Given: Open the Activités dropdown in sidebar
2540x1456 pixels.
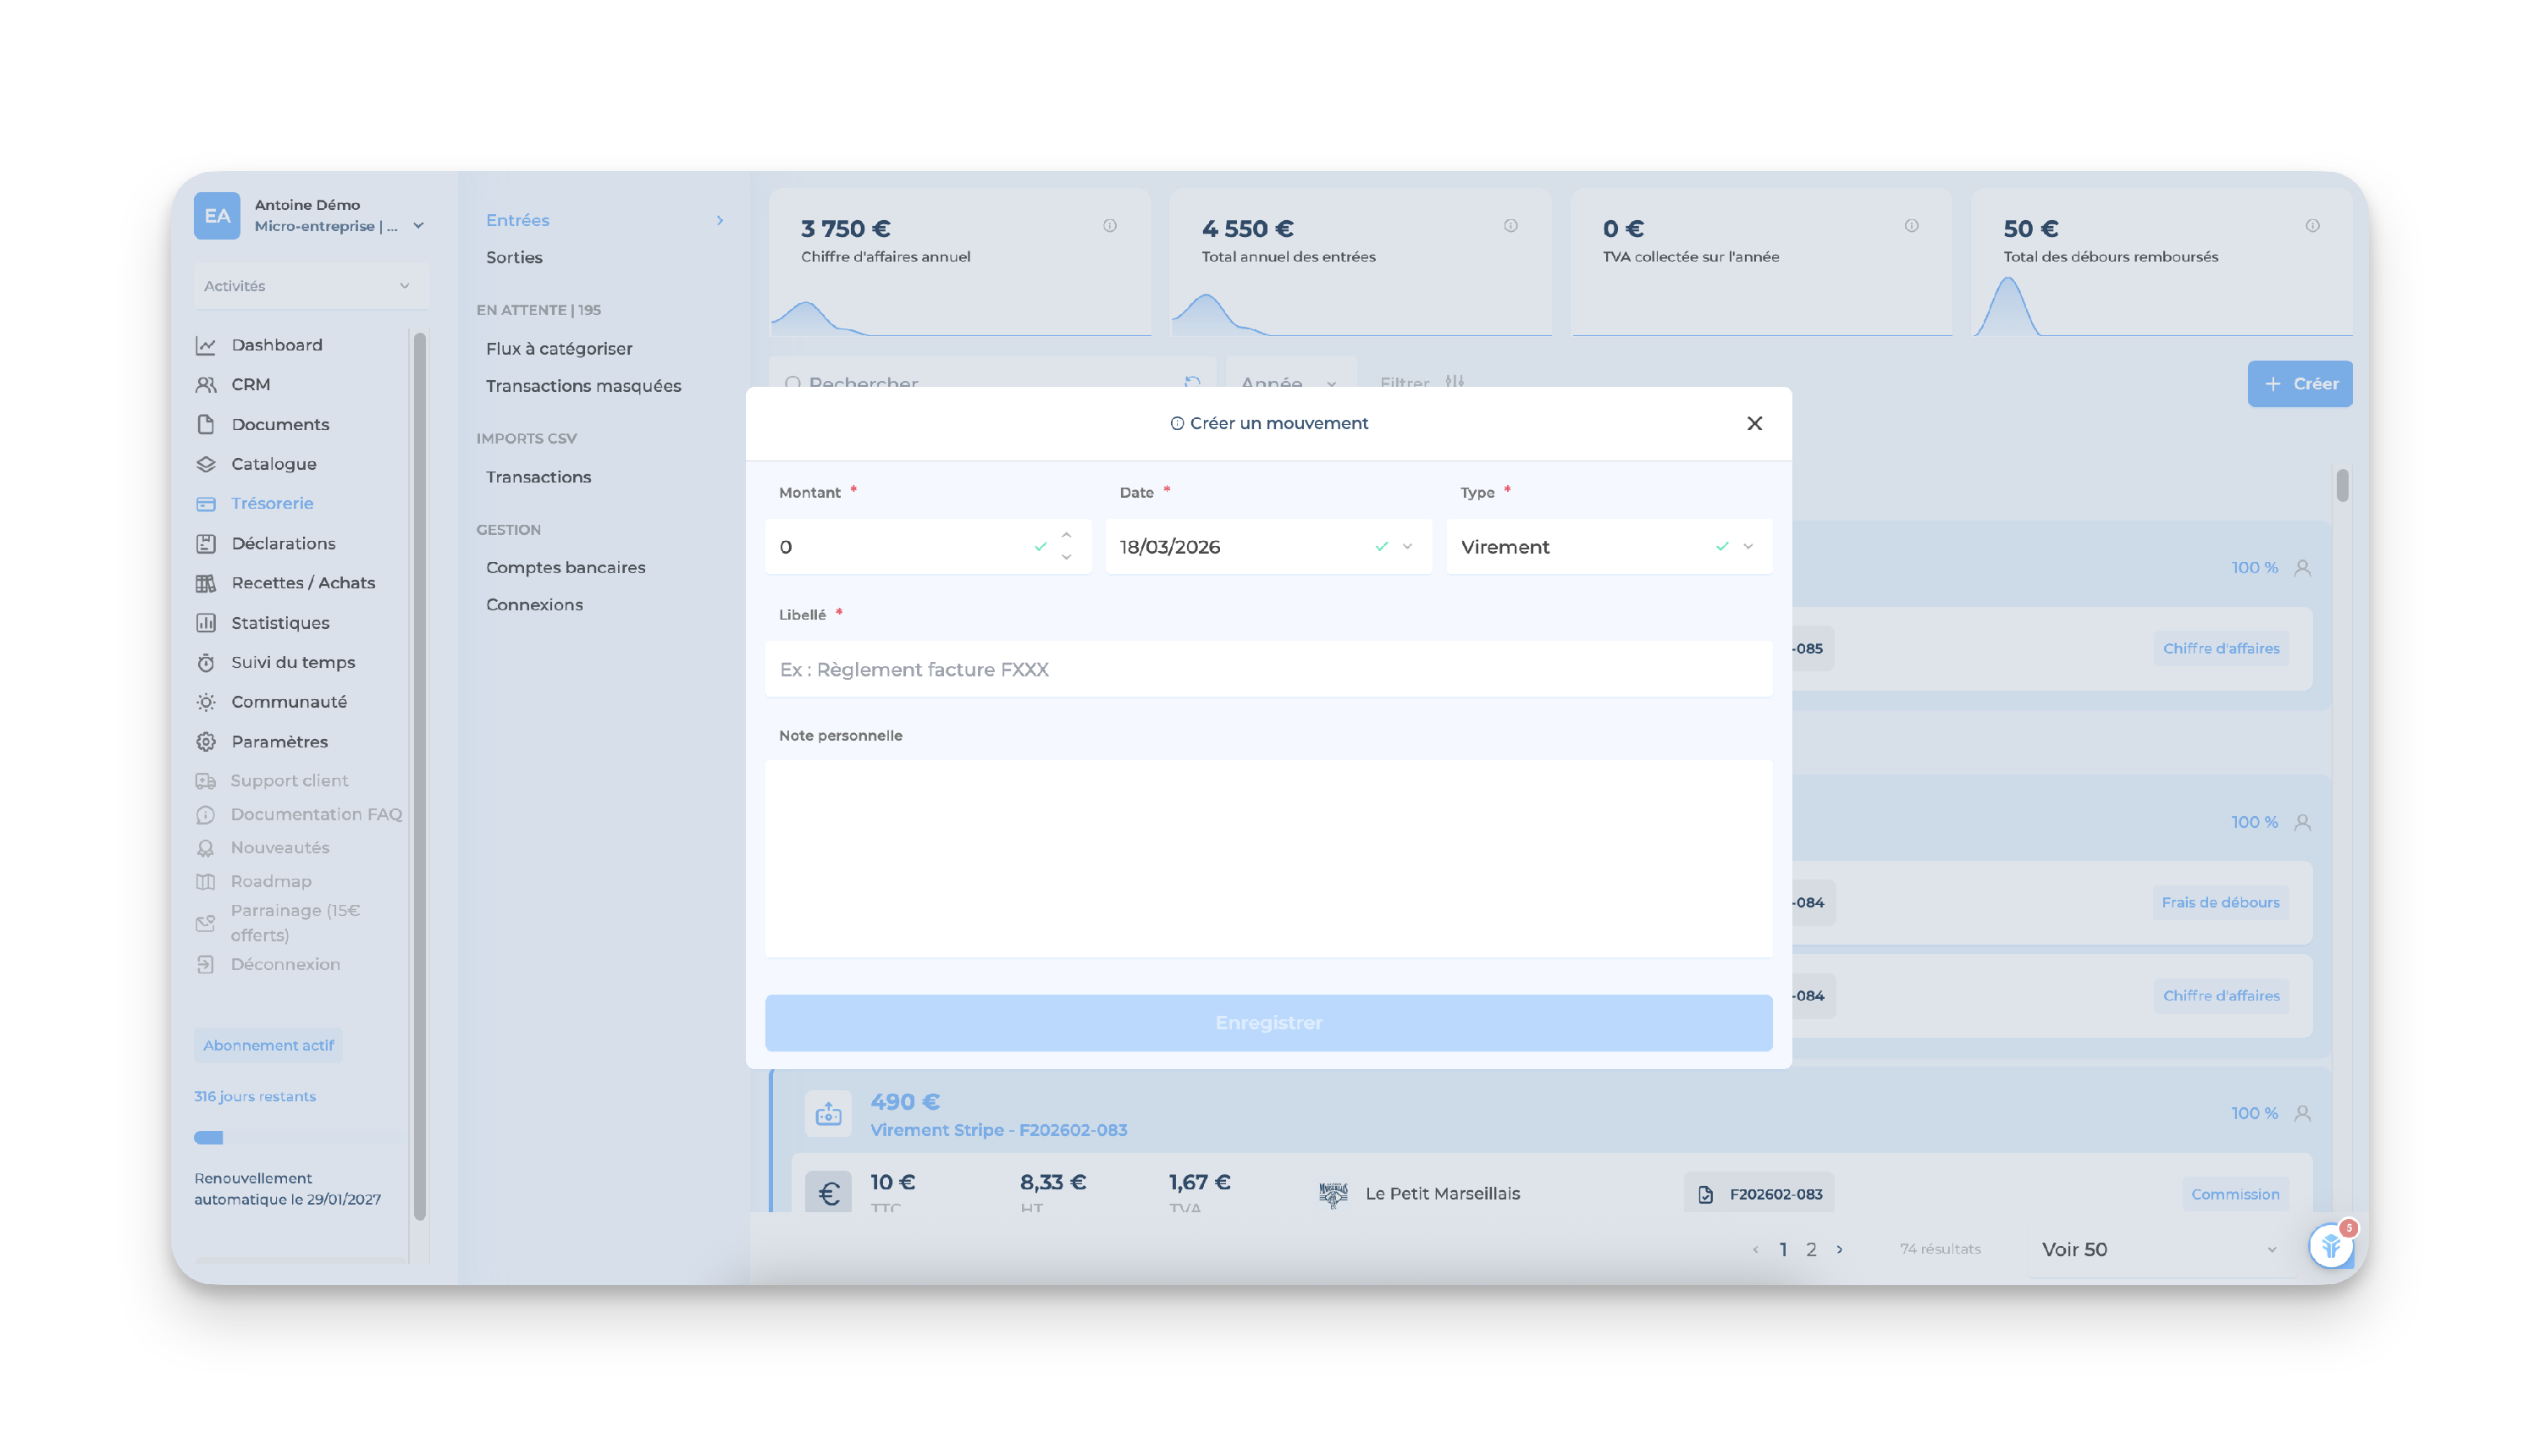Looking at the screenshot, I should tap(310, 286).
